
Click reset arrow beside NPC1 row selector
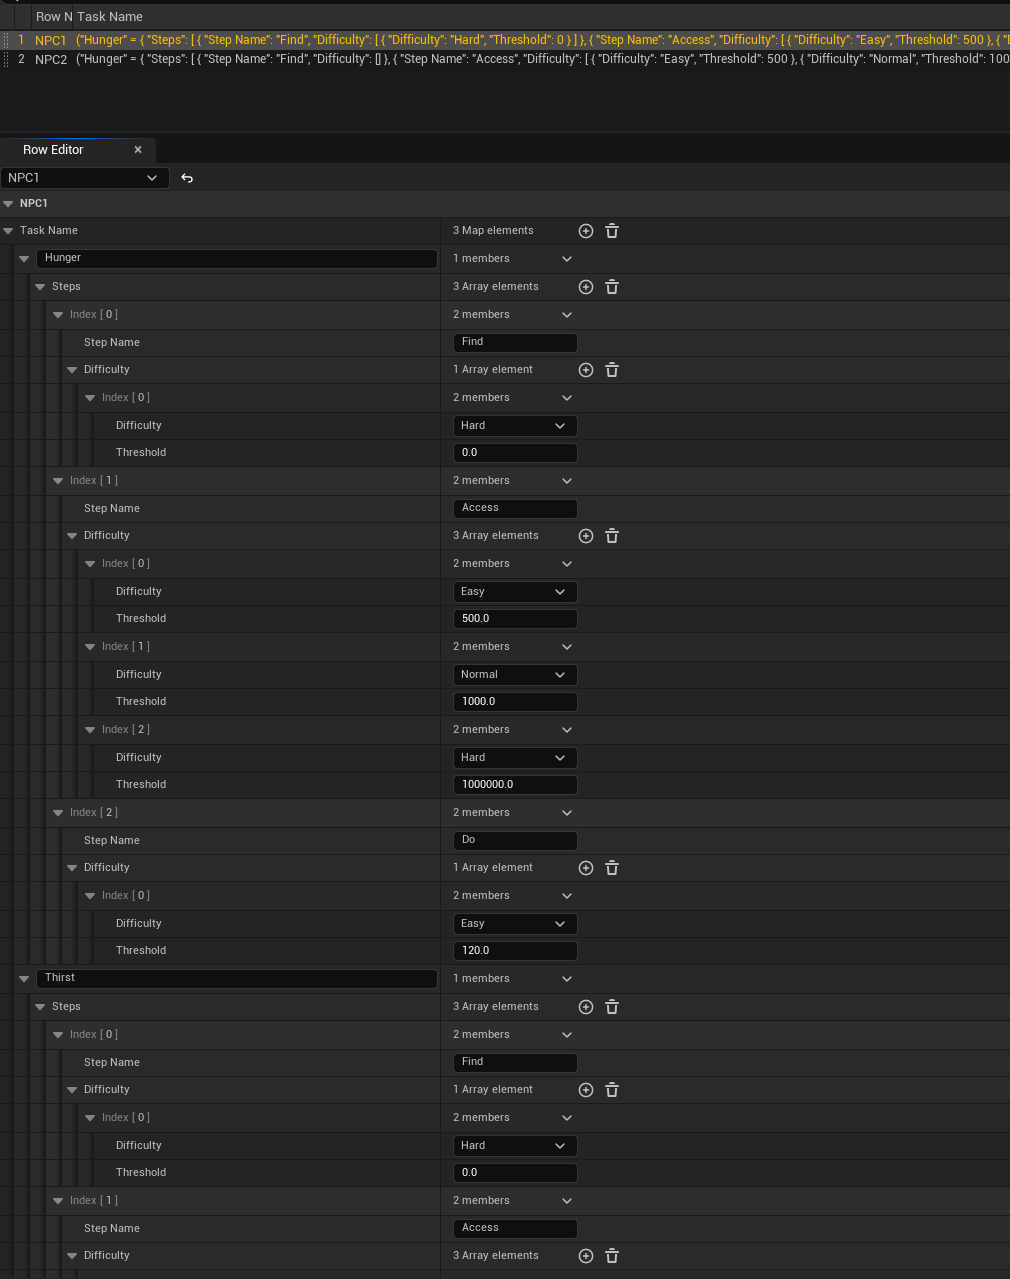(x=187, y=178)
